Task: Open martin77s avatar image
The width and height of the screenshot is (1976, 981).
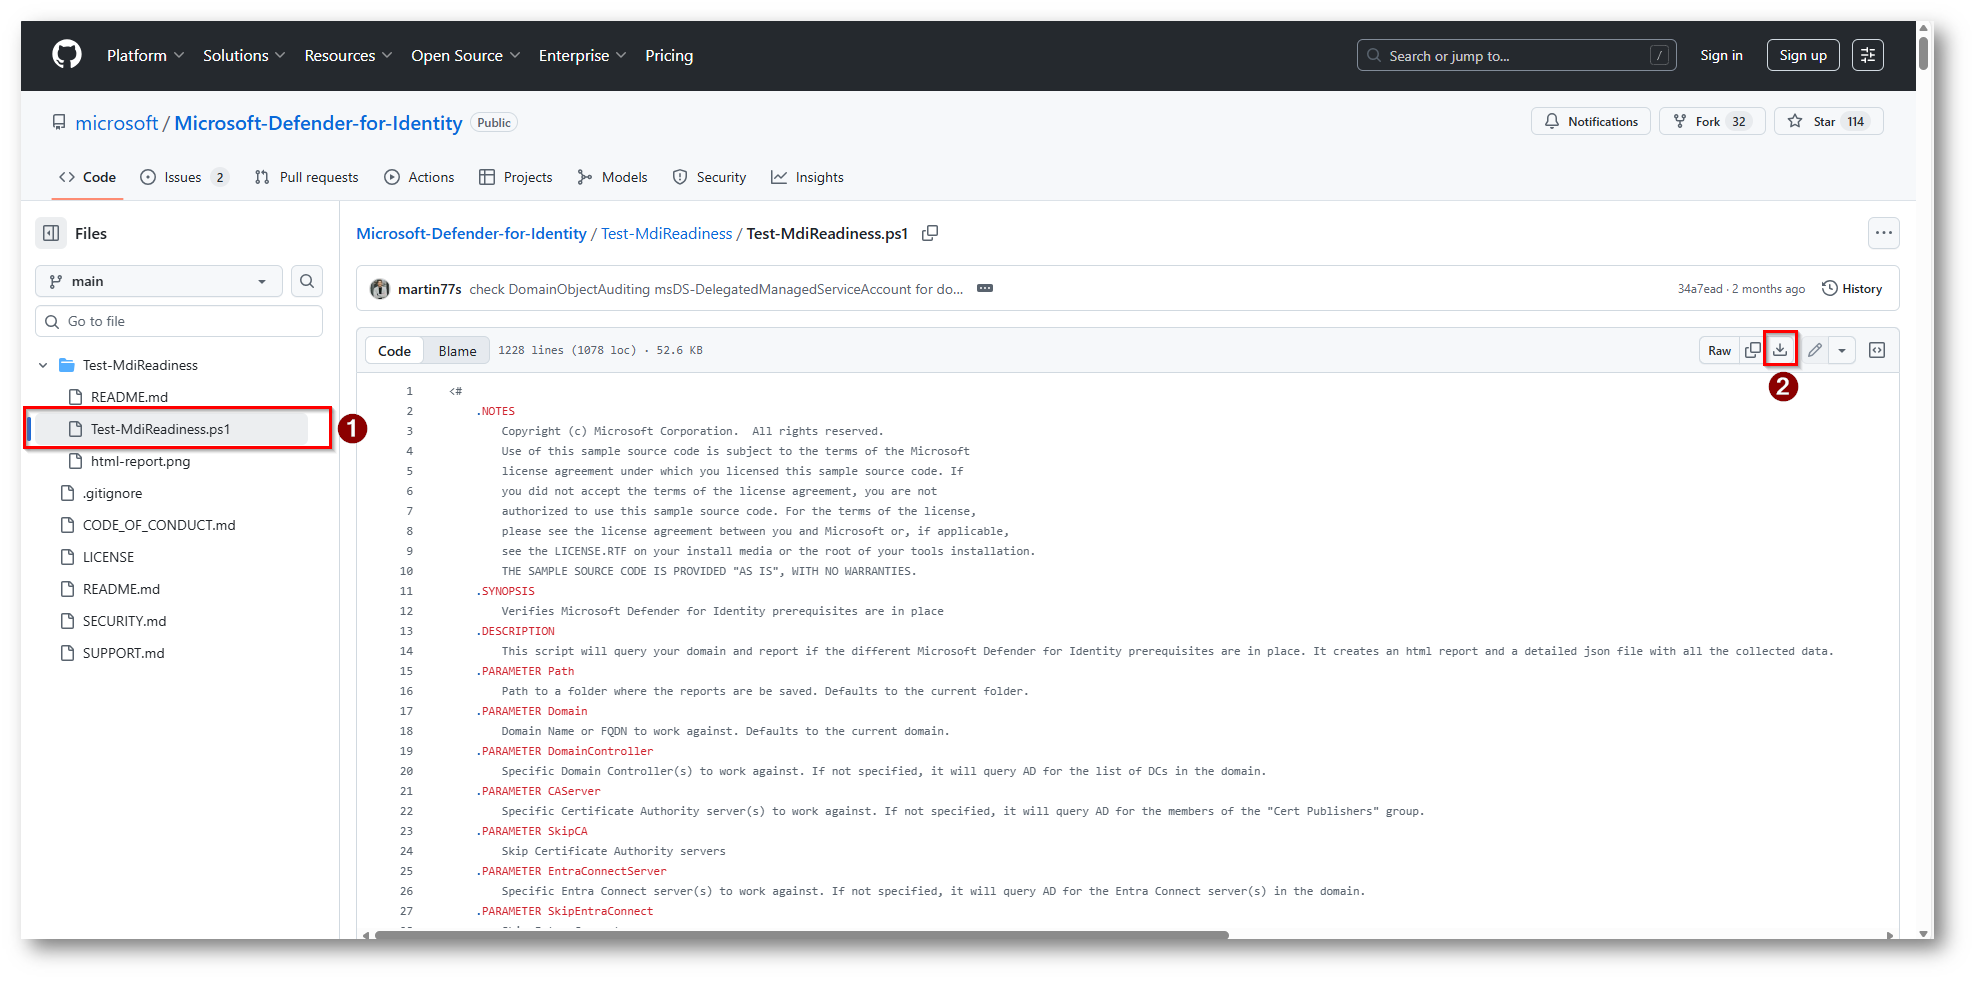Action: click(380, 289)
